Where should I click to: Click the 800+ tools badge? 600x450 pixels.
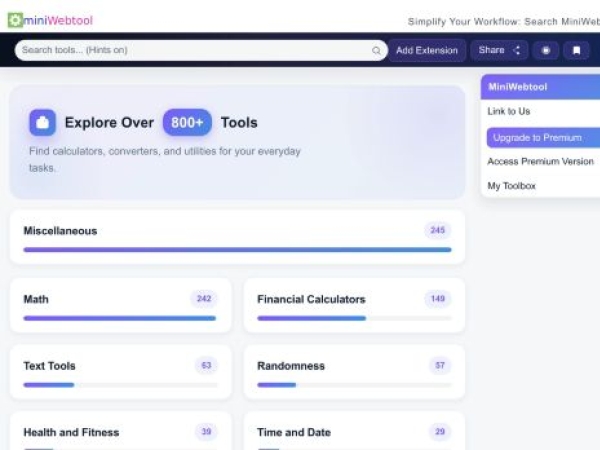click(x=187, y=123)
